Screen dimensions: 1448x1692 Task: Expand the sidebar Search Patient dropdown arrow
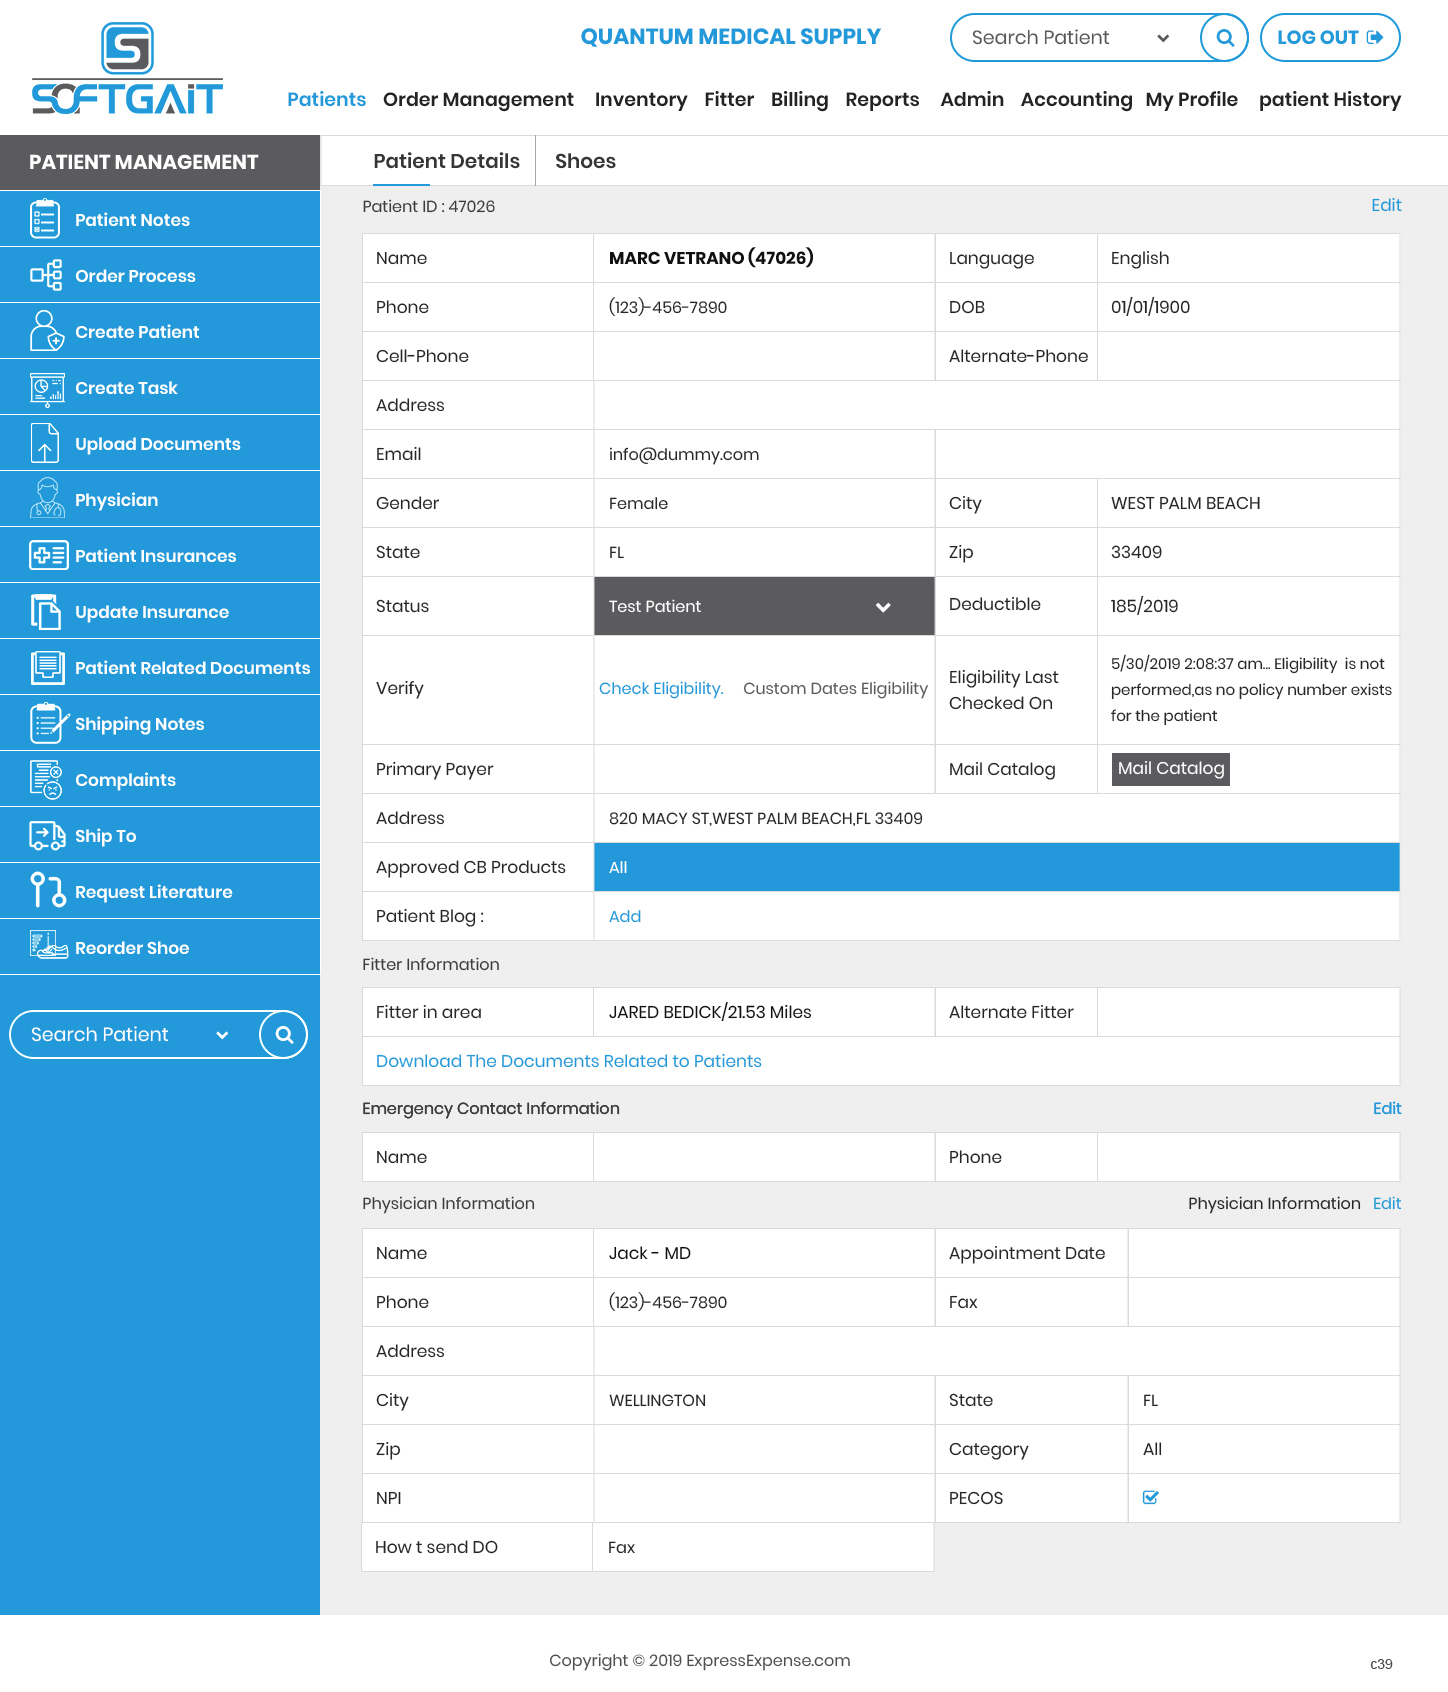click(x=222, y=1035)
